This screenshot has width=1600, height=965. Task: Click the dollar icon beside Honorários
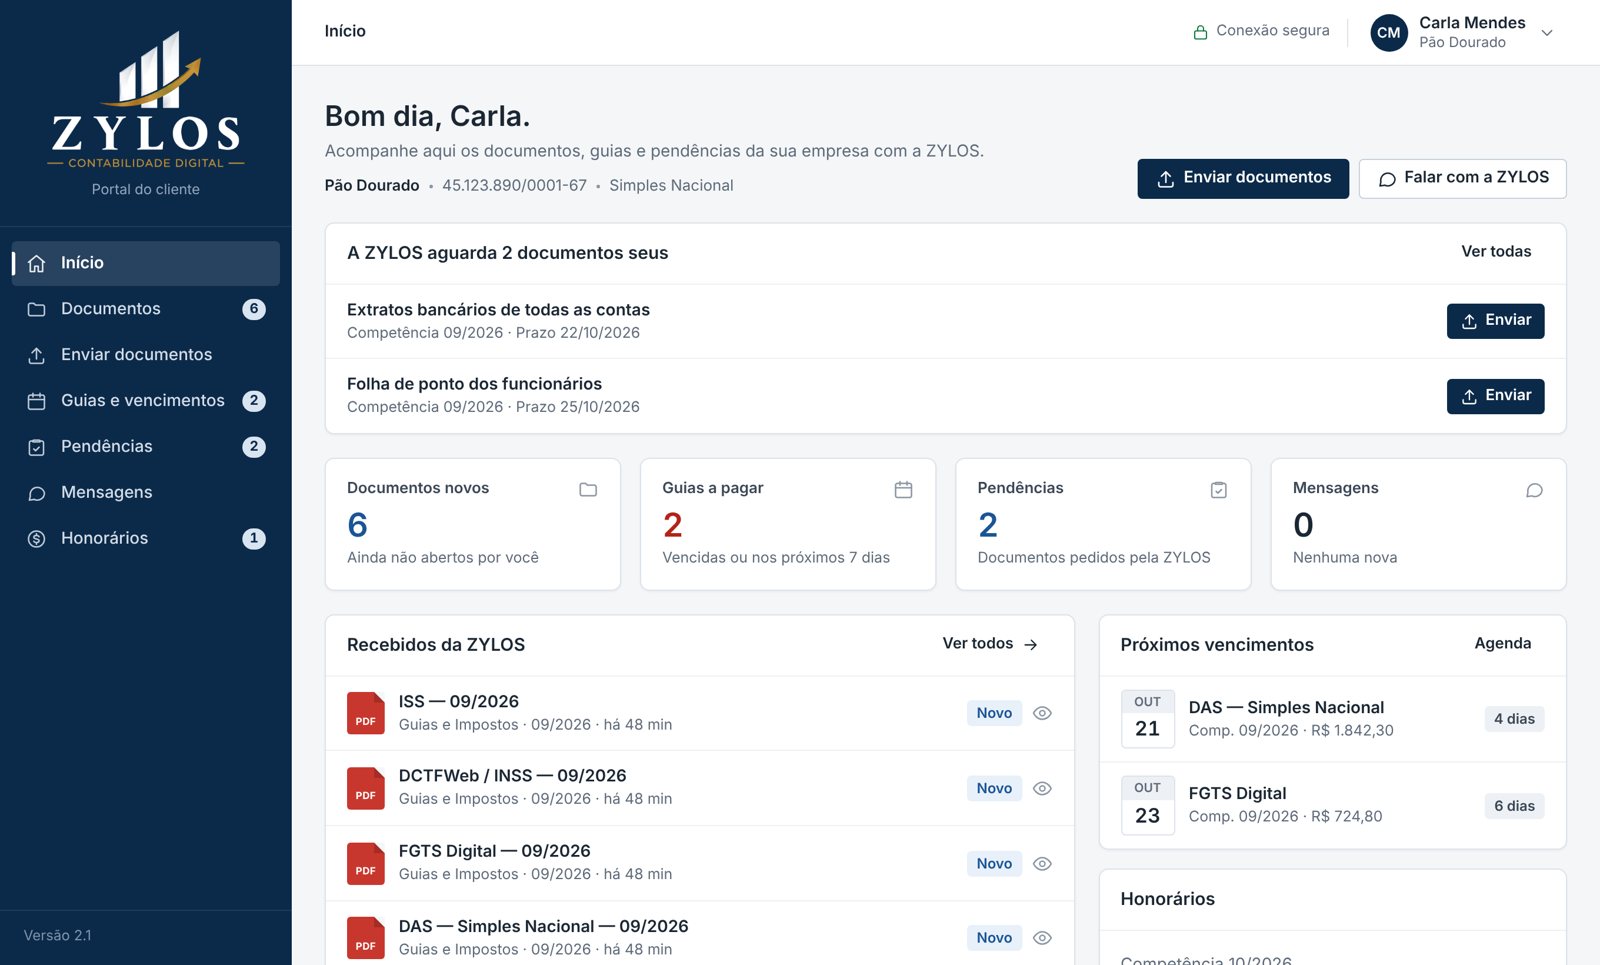(37, 539)
